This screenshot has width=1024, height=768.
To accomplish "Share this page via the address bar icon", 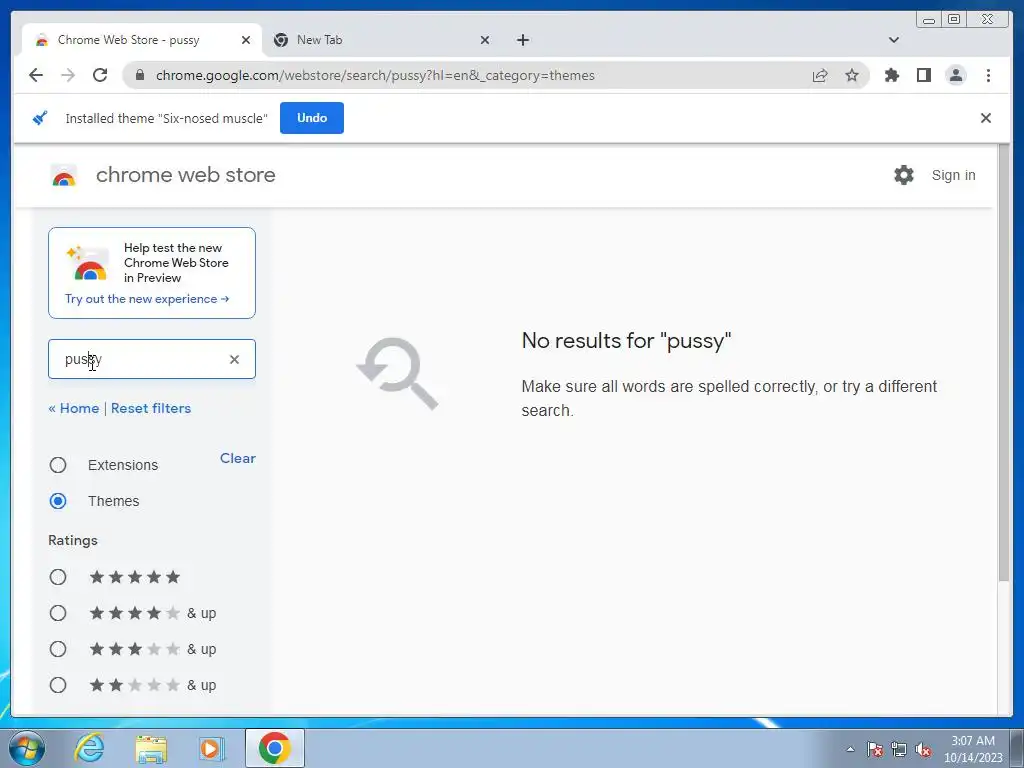I will pos(820,75).
